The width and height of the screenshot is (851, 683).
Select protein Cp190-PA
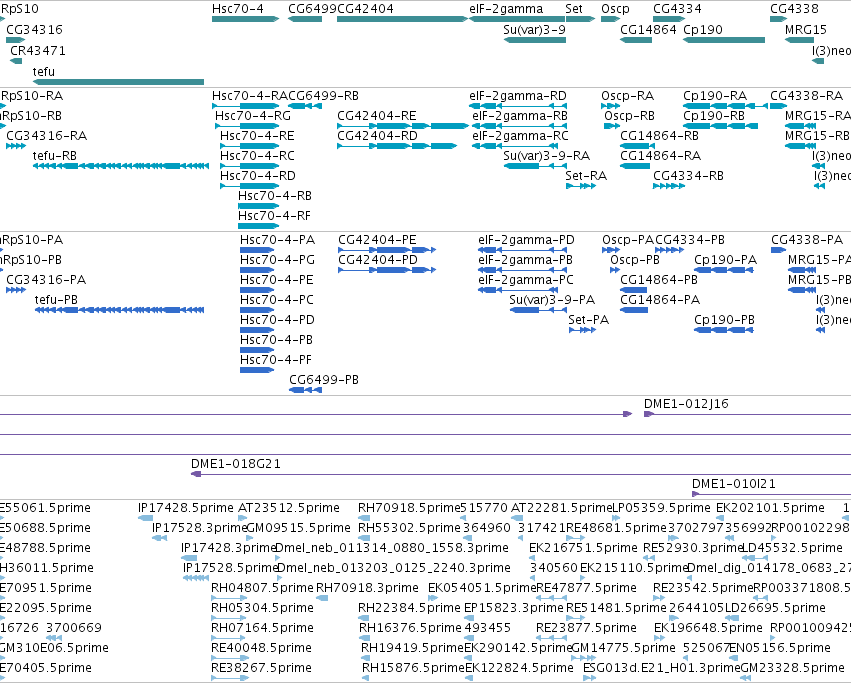tap(723, 270)
